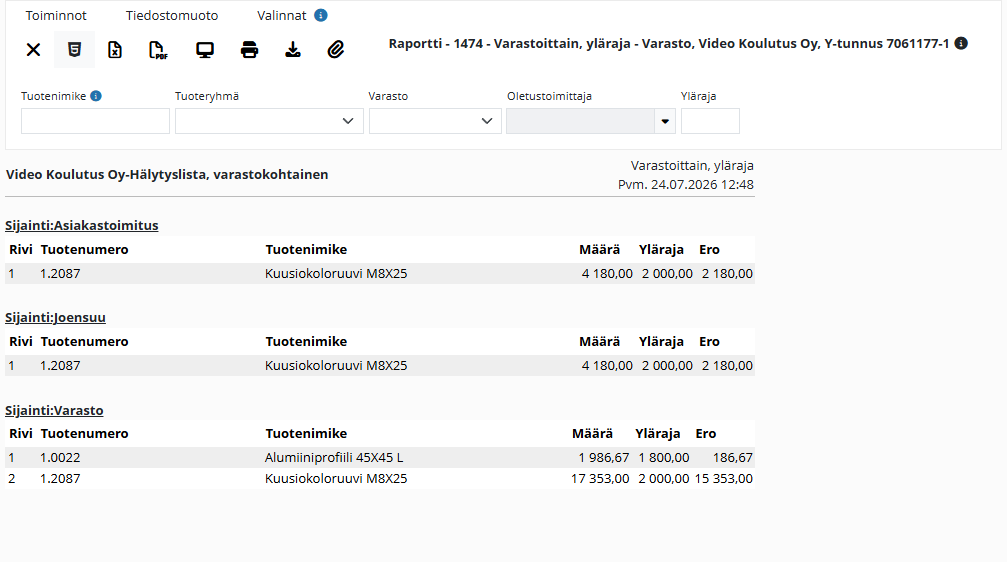This screenshot has height=562, width=1007.
Task: Click quantity value 1 986,67
Action: click(604, 457)
